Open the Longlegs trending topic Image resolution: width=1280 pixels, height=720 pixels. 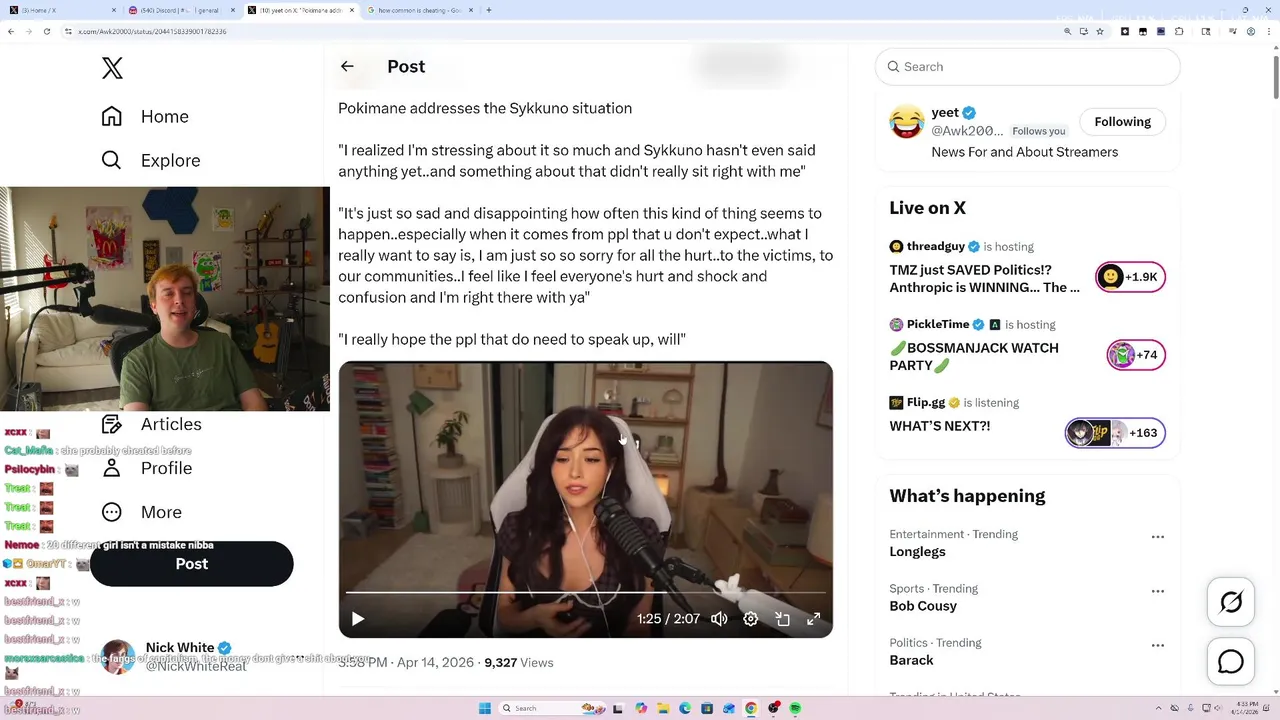[917, 552]
